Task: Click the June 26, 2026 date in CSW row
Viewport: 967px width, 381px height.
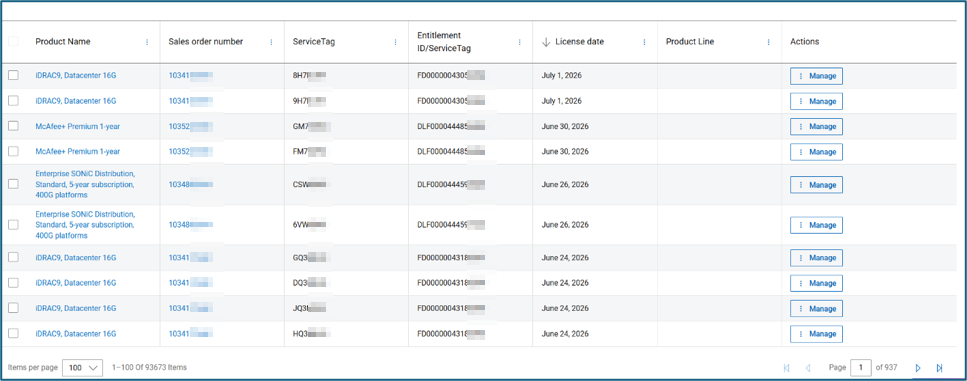Action: [x=565, y=184]
